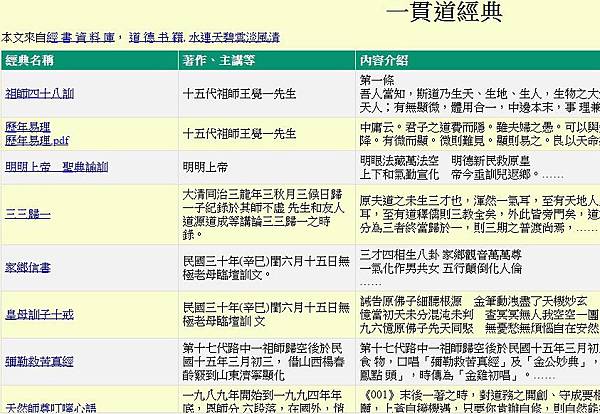600x414 pixels.
Task: Click intro text in the 彌勒救苦真經 row
Action: (x=480, y=362)
